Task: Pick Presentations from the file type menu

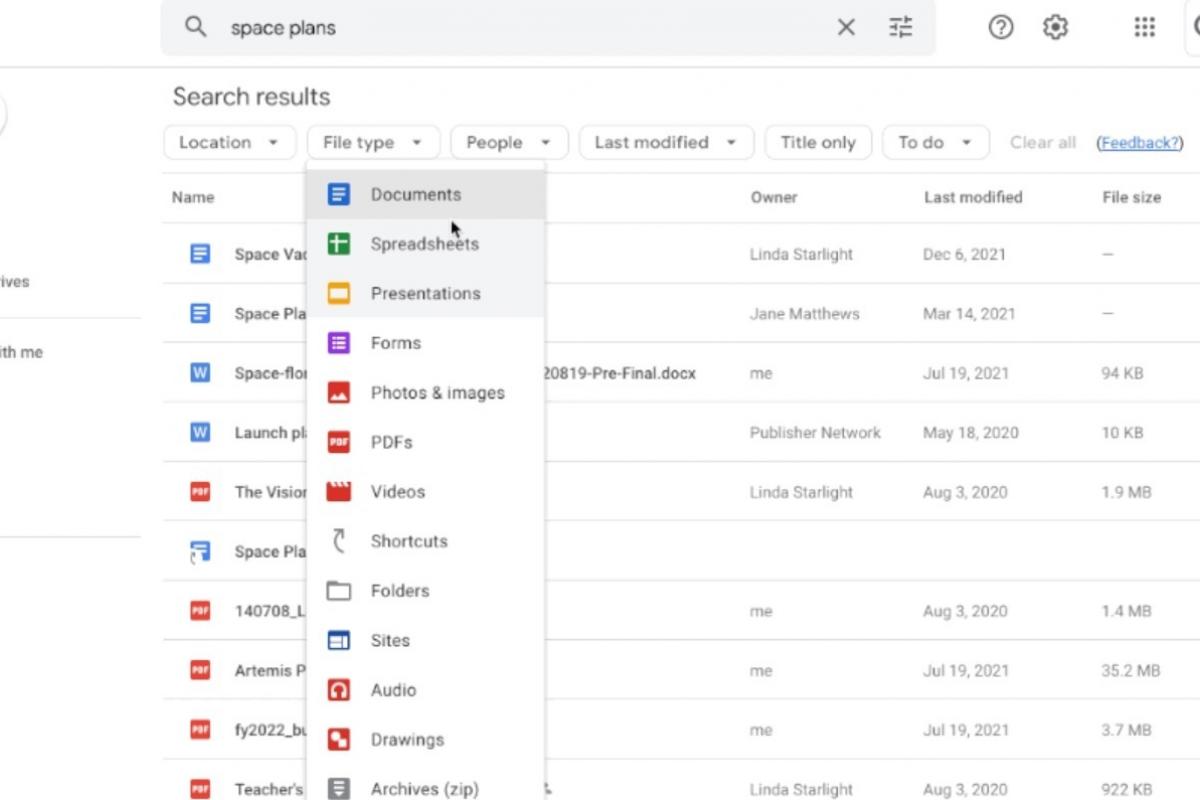Action: pos(425,293)
